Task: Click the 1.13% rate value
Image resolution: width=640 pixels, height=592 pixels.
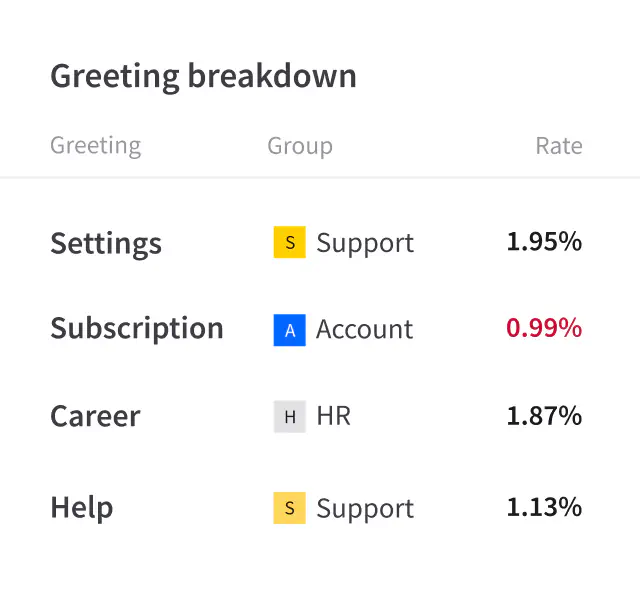Action: coord(544,507)
